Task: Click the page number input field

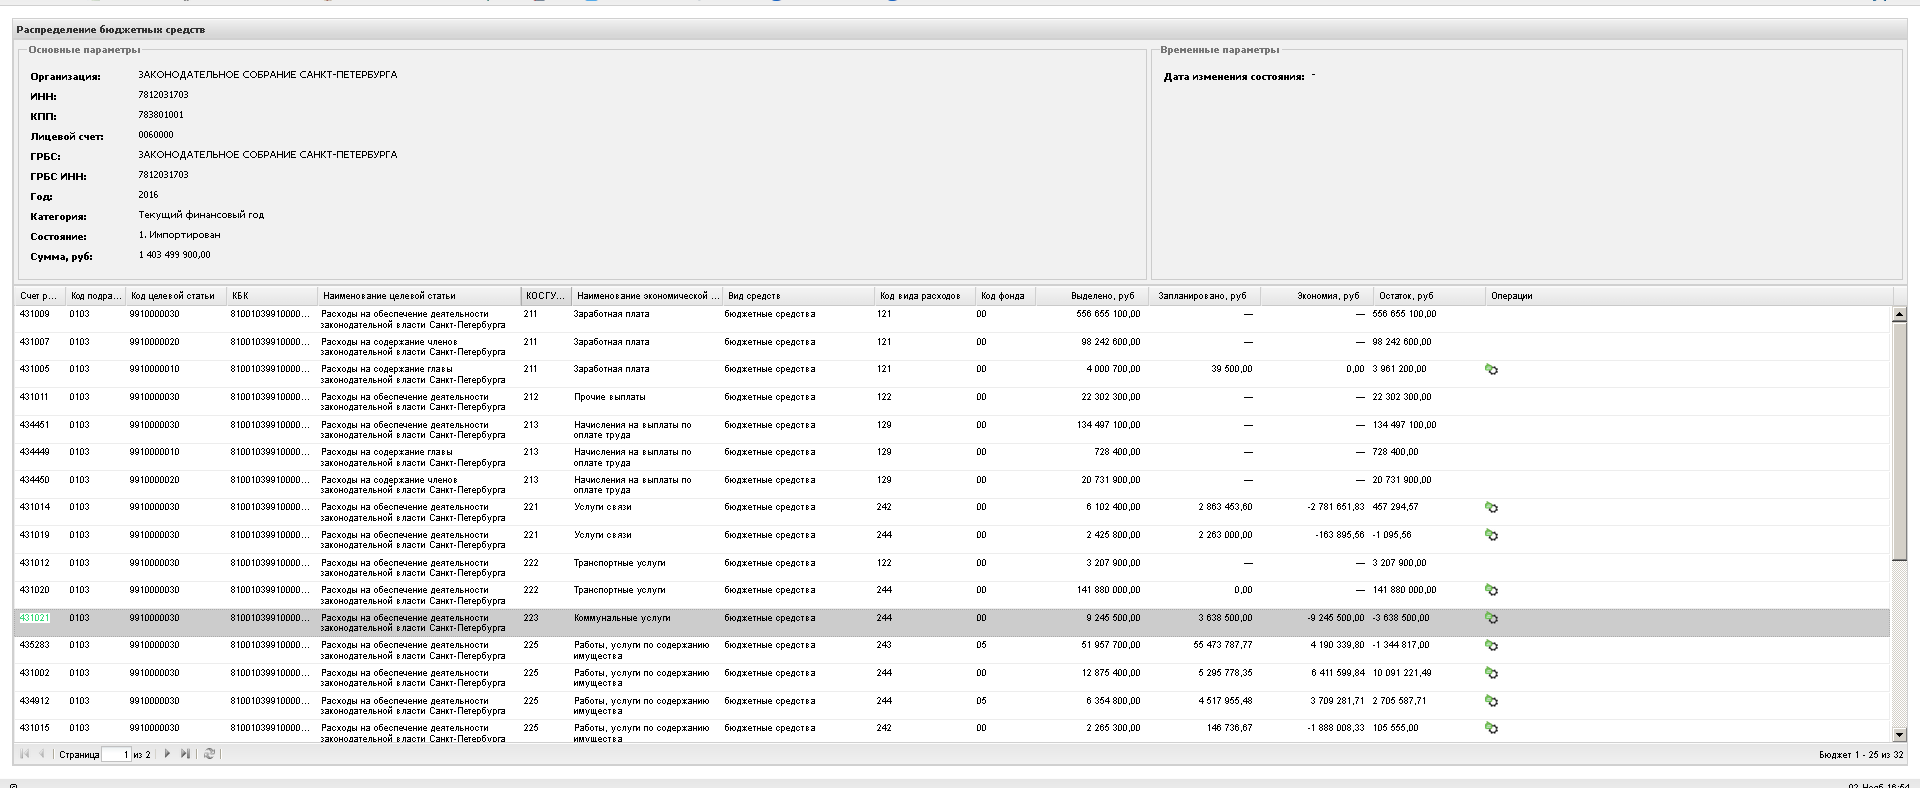Action: click(x=116, y=754)
